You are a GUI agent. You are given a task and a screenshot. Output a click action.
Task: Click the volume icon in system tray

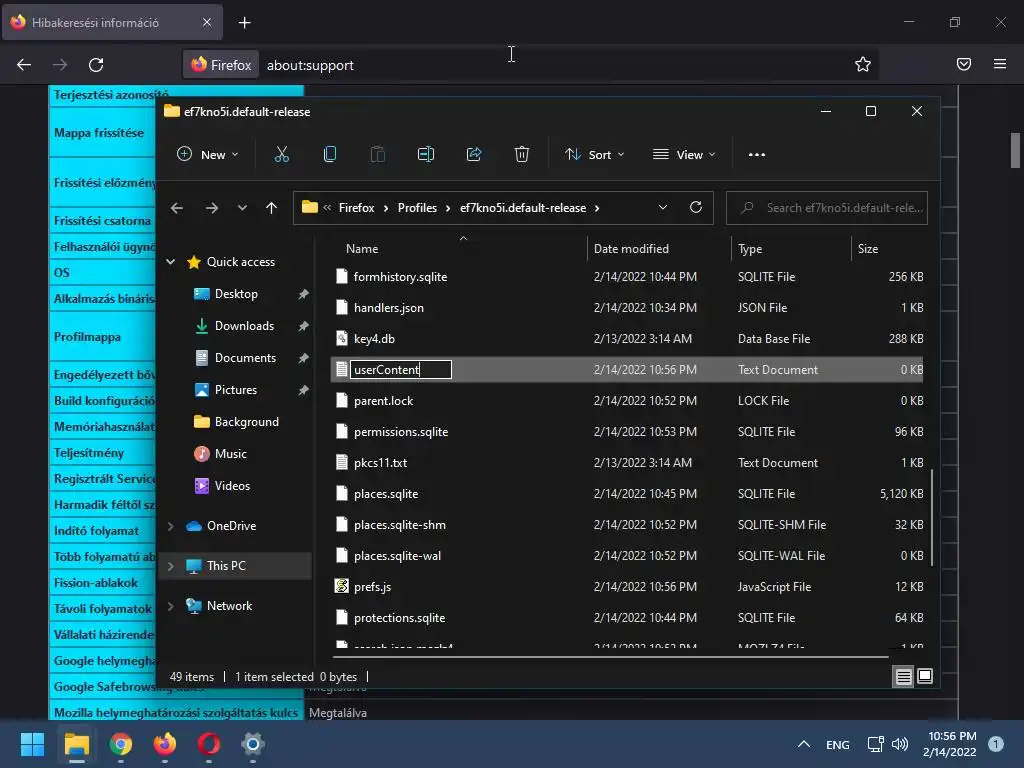coord(899,744)
